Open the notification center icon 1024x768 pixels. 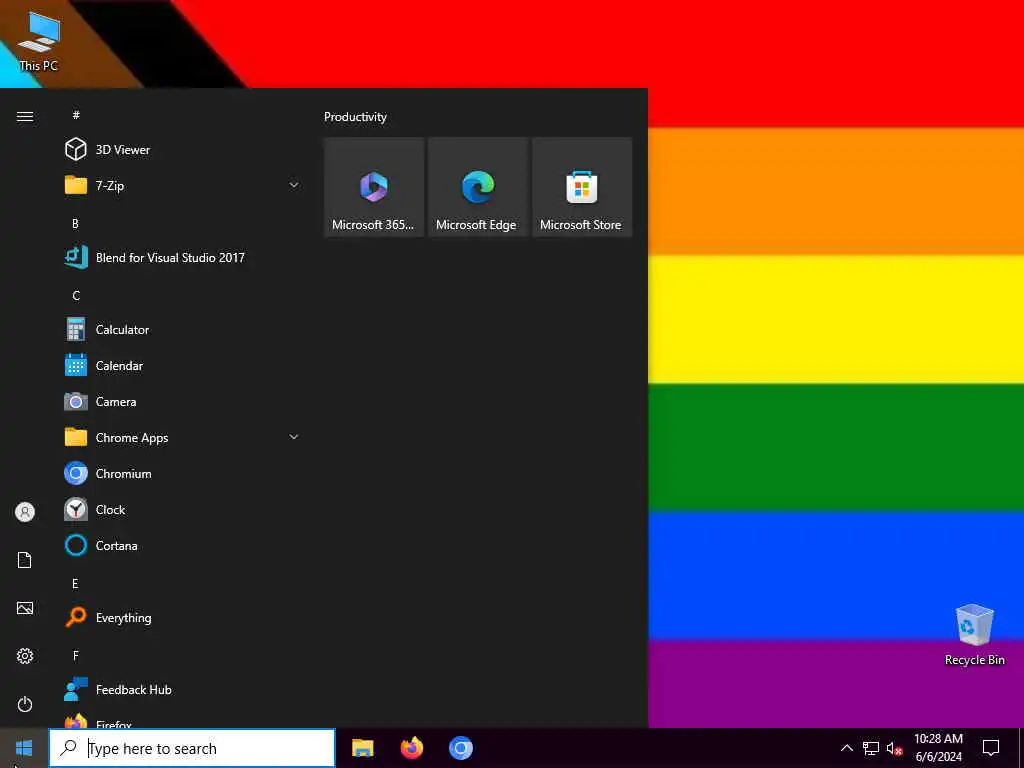[991, 748]
